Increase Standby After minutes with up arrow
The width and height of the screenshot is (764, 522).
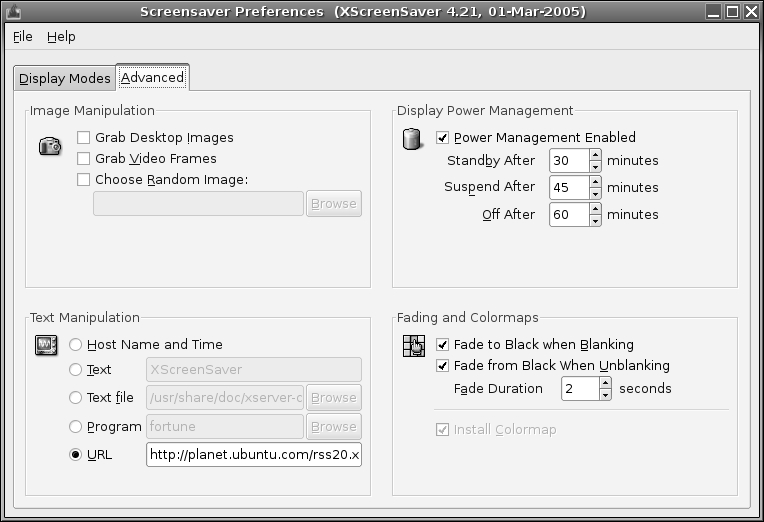(x=595, y=155)
